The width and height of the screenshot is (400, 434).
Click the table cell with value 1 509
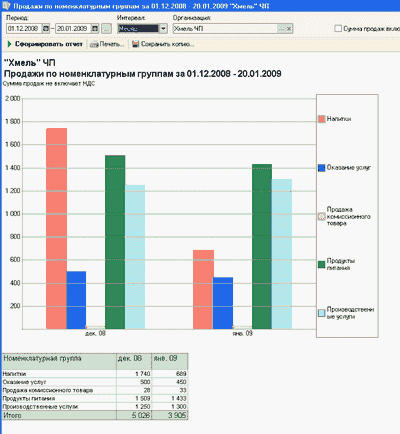(x=134, y=399)
